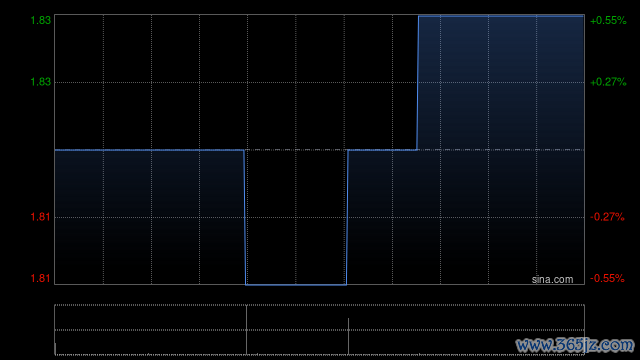Click the 1.83 price label aligned with +0.55%

(41, 20)
